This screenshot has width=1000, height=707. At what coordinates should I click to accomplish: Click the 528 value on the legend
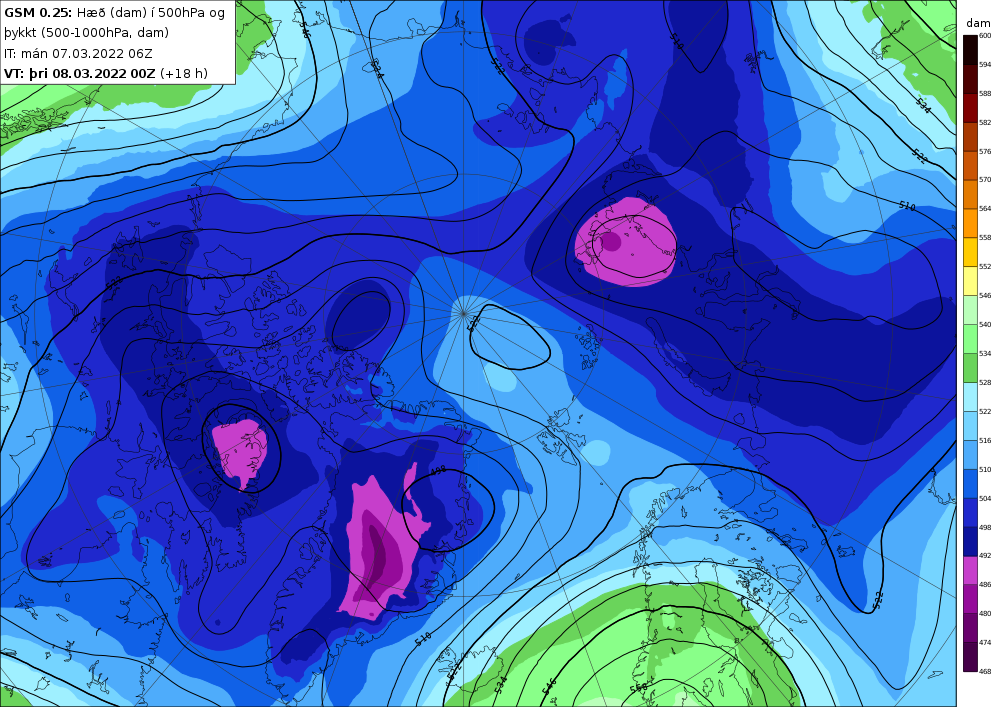click(985, 383)
